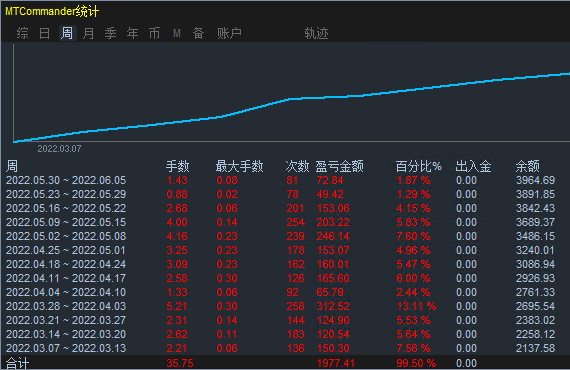The image size is (570, 370).
Task: Select the 周 weekly statistics tab
Action: [67, 33]
